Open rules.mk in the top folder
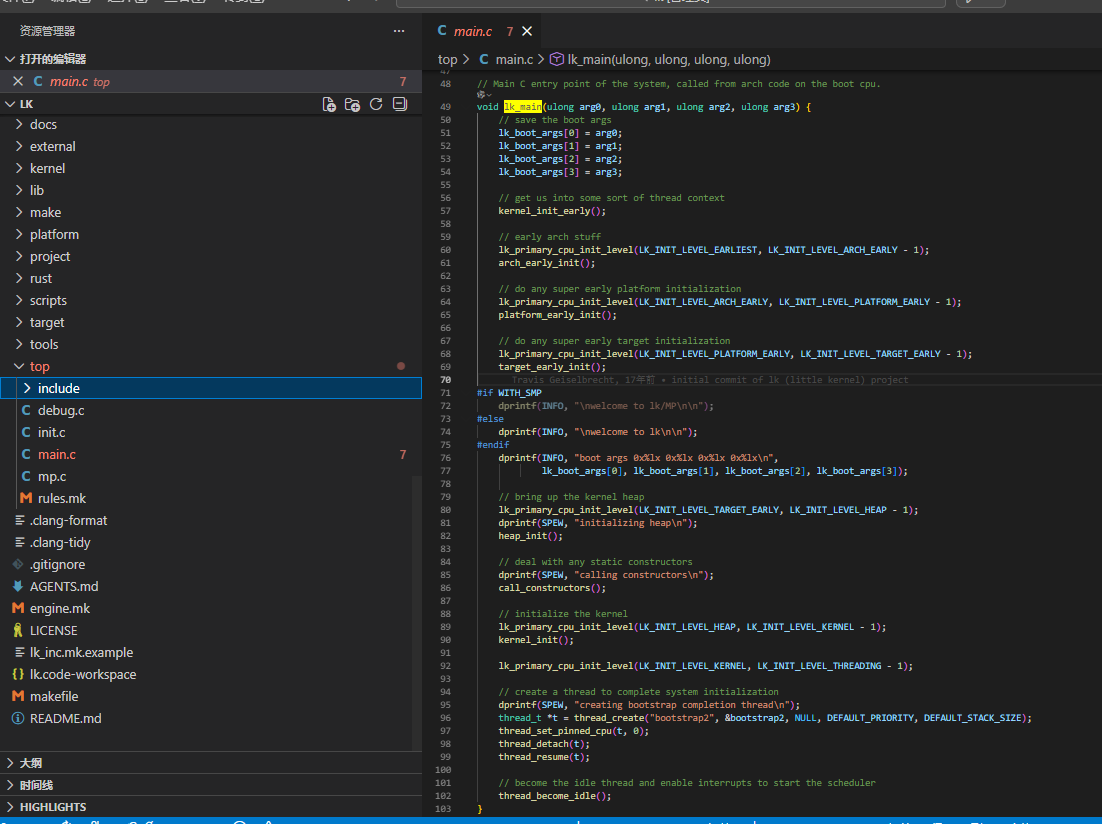Screen dimensions: 1102x824 tap(62, 498)
